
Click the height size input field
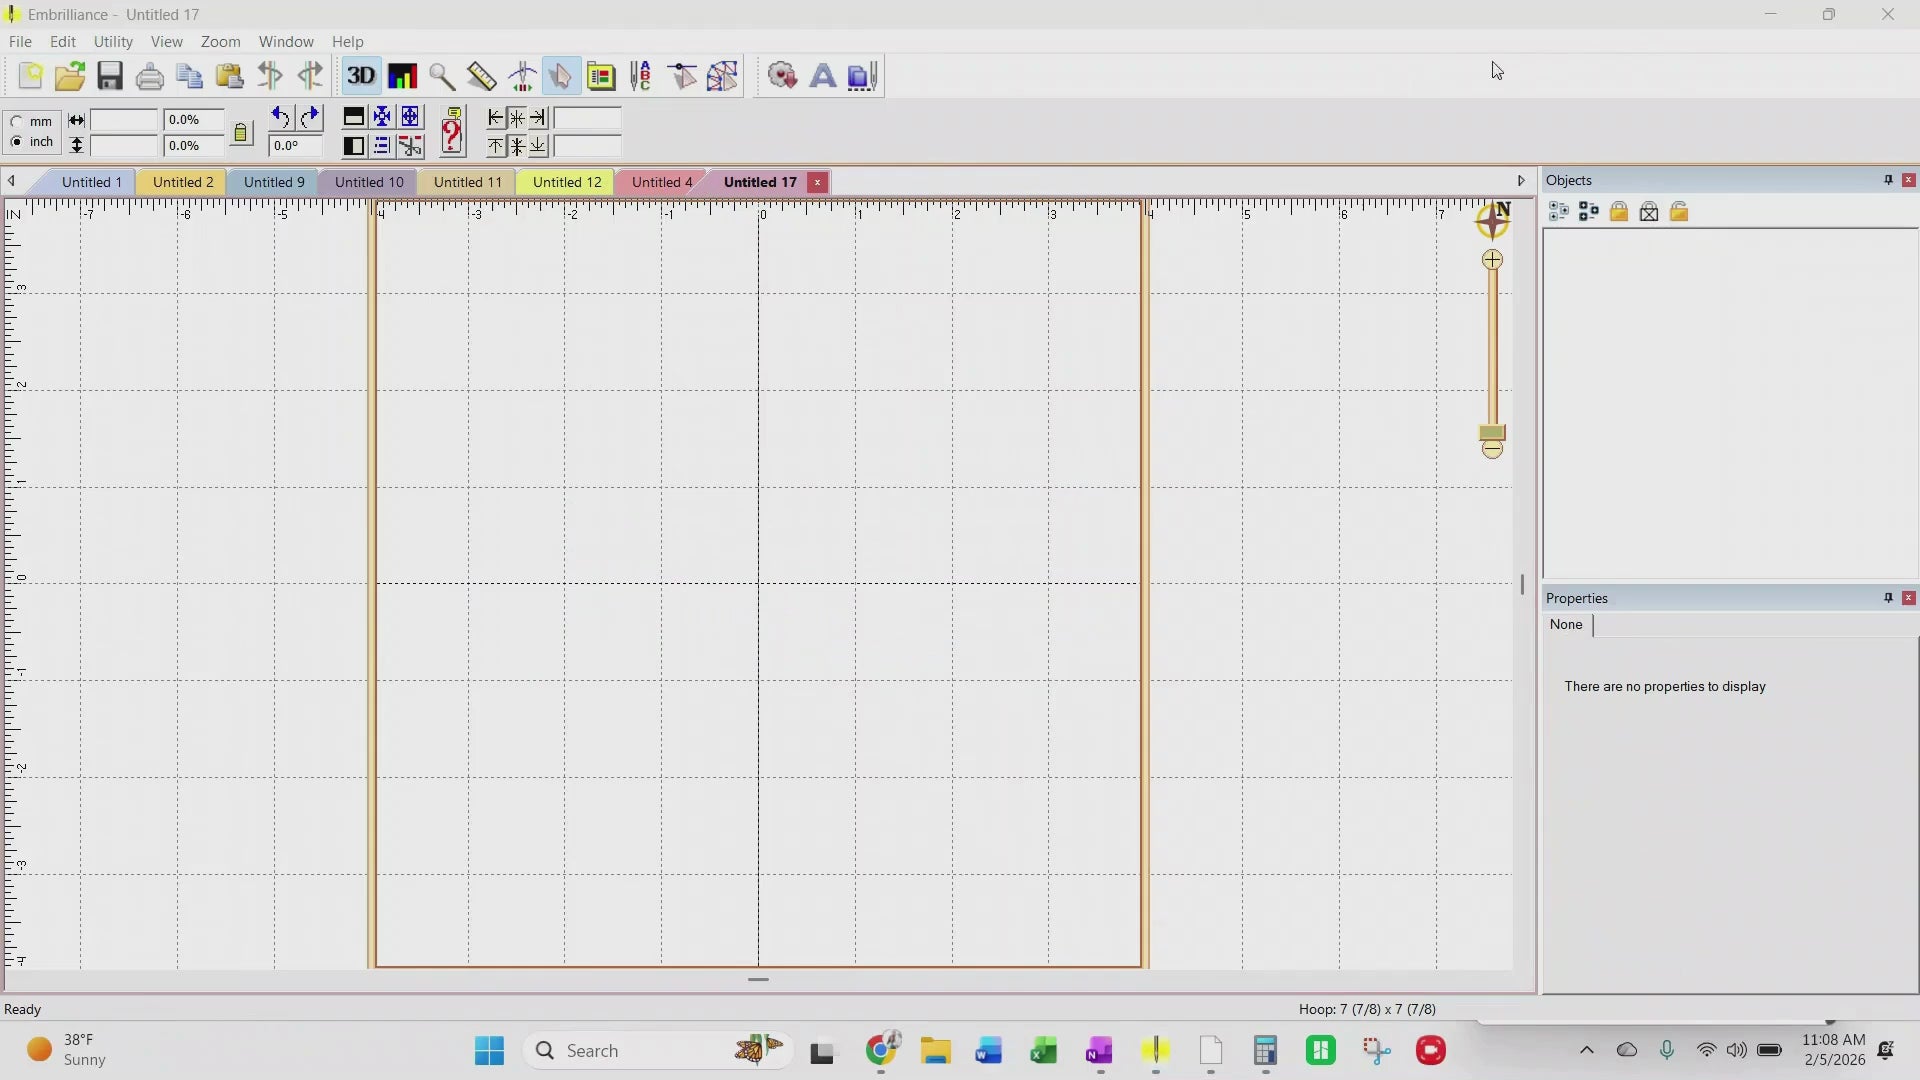tap(124, 146)
